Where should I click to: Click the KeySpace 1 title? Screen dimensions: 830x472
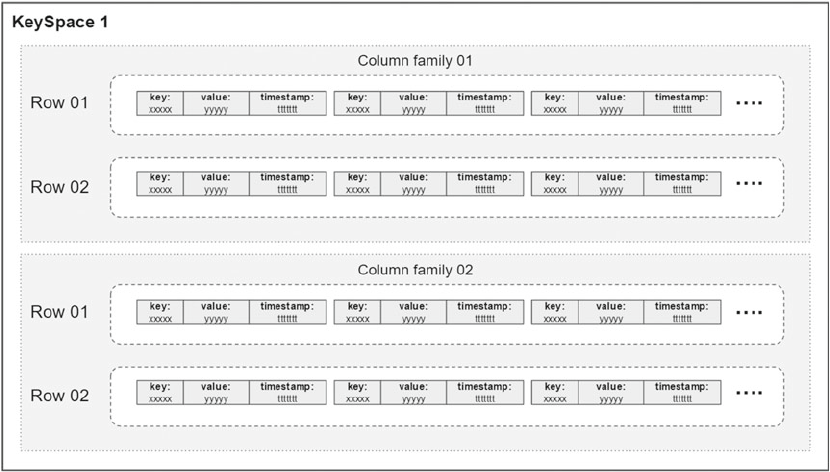pos(60,23)
